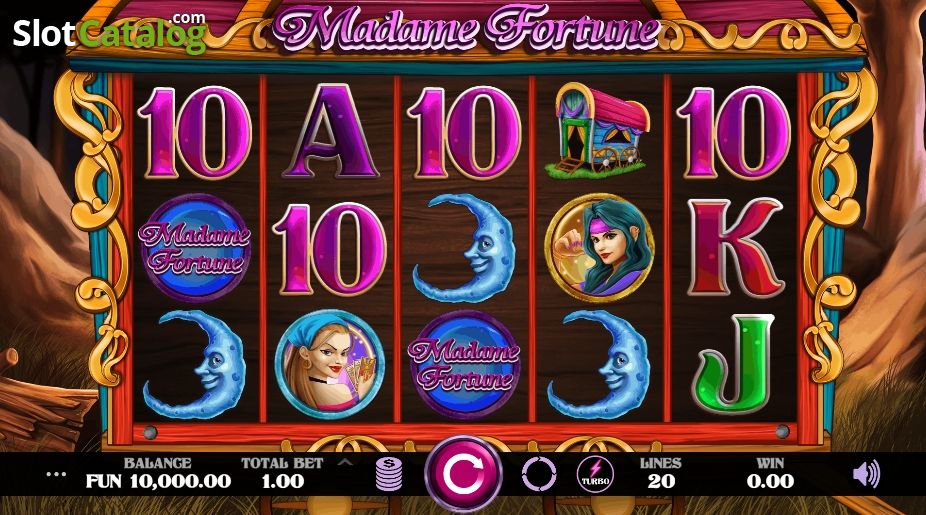
Task: Click the blonde card reader symbol
Action: tap(330, 364)
